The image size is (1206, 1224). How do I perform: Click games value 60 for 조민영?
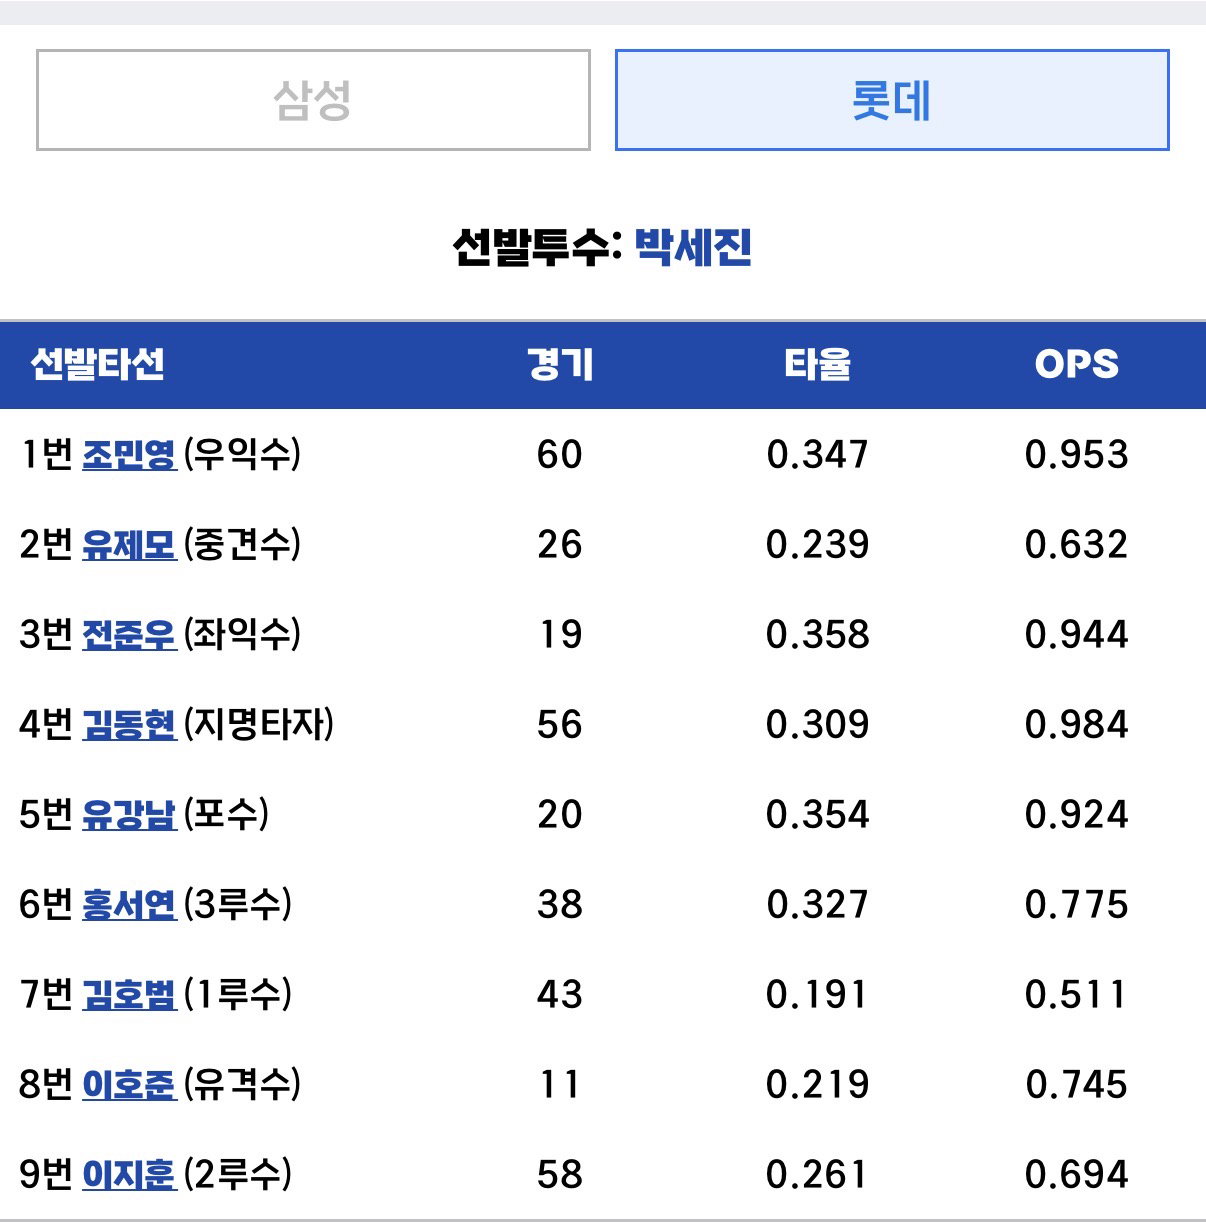(x=560, y=455)
